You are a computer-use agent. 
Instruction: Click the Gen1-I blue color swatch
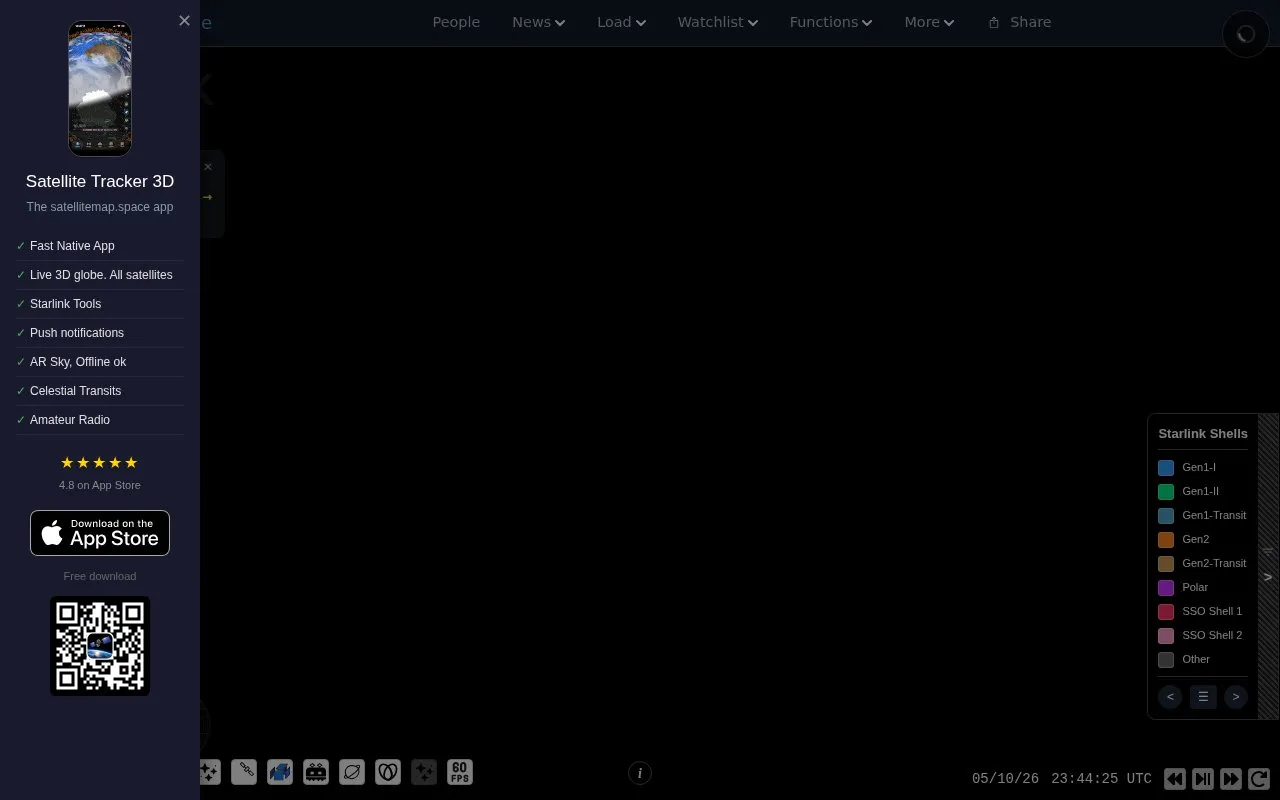point(1166,467)
